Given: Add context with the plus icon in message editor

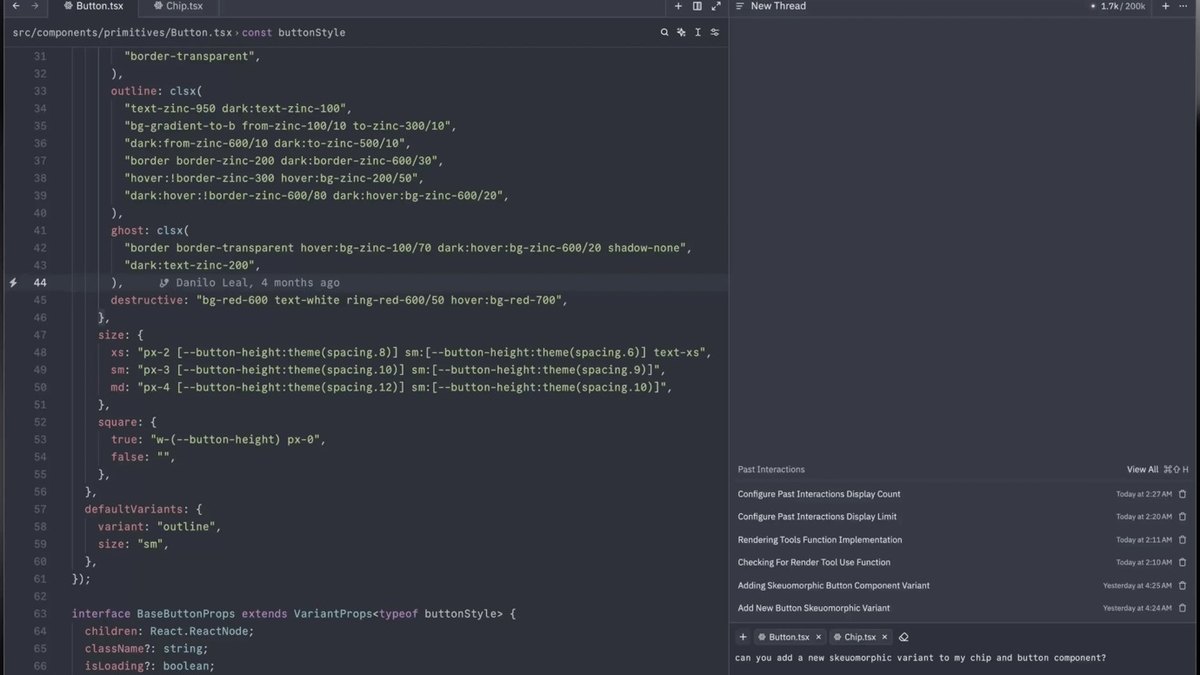Looking at the screenshot, I should coord(742,637).
